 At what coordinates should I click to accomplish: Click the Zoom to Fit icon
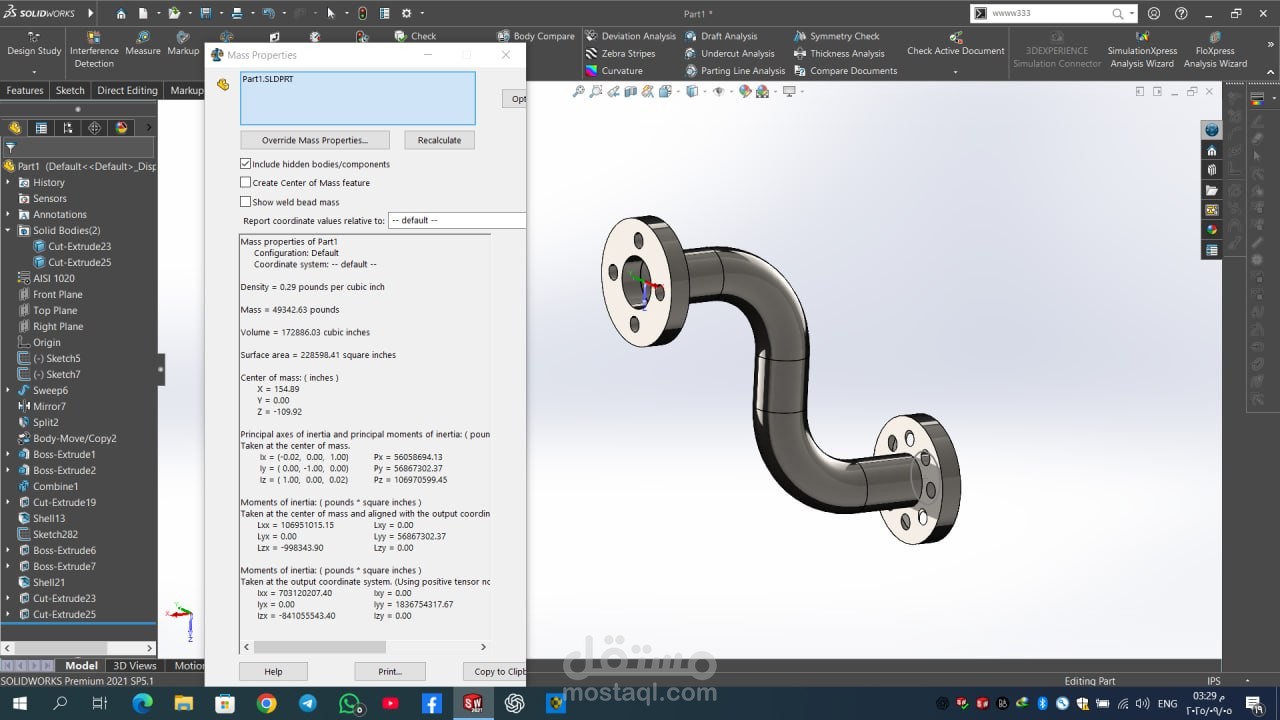click(578, 92)
